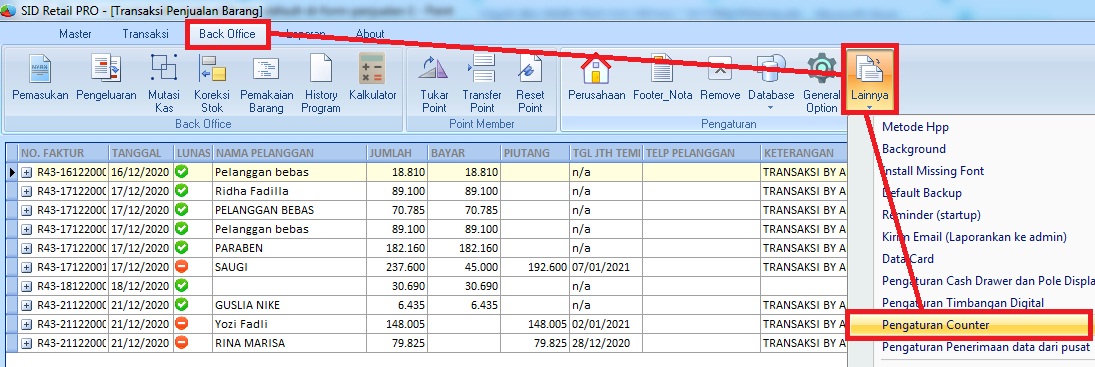Sort by the TANGGAL column header
The height and width of the screenshot is (367, 1095).
click(140, 153)
